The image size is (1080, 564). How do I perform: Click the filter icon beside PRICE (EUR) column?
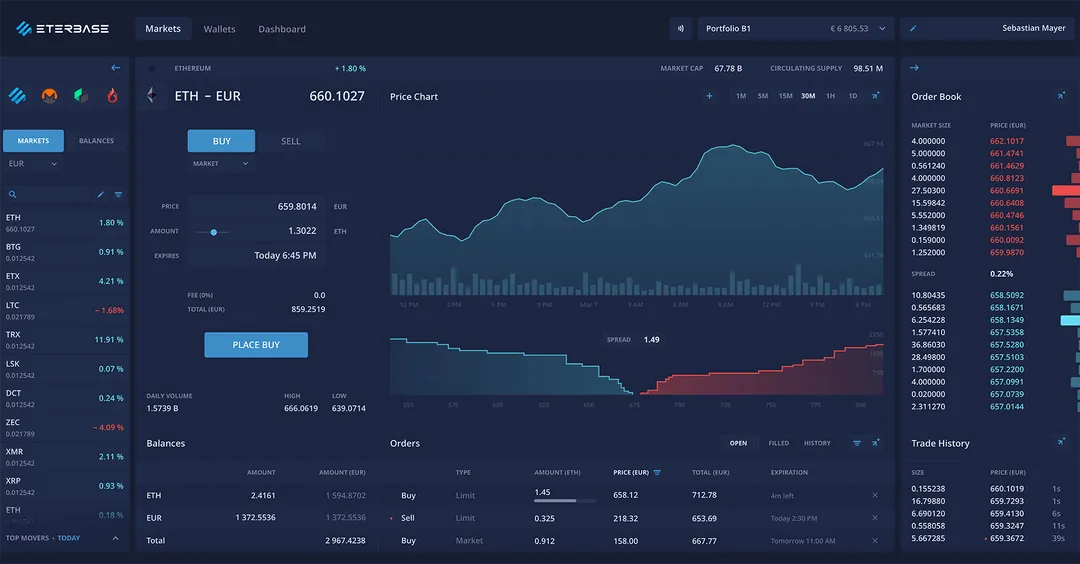tap(657, 472)
